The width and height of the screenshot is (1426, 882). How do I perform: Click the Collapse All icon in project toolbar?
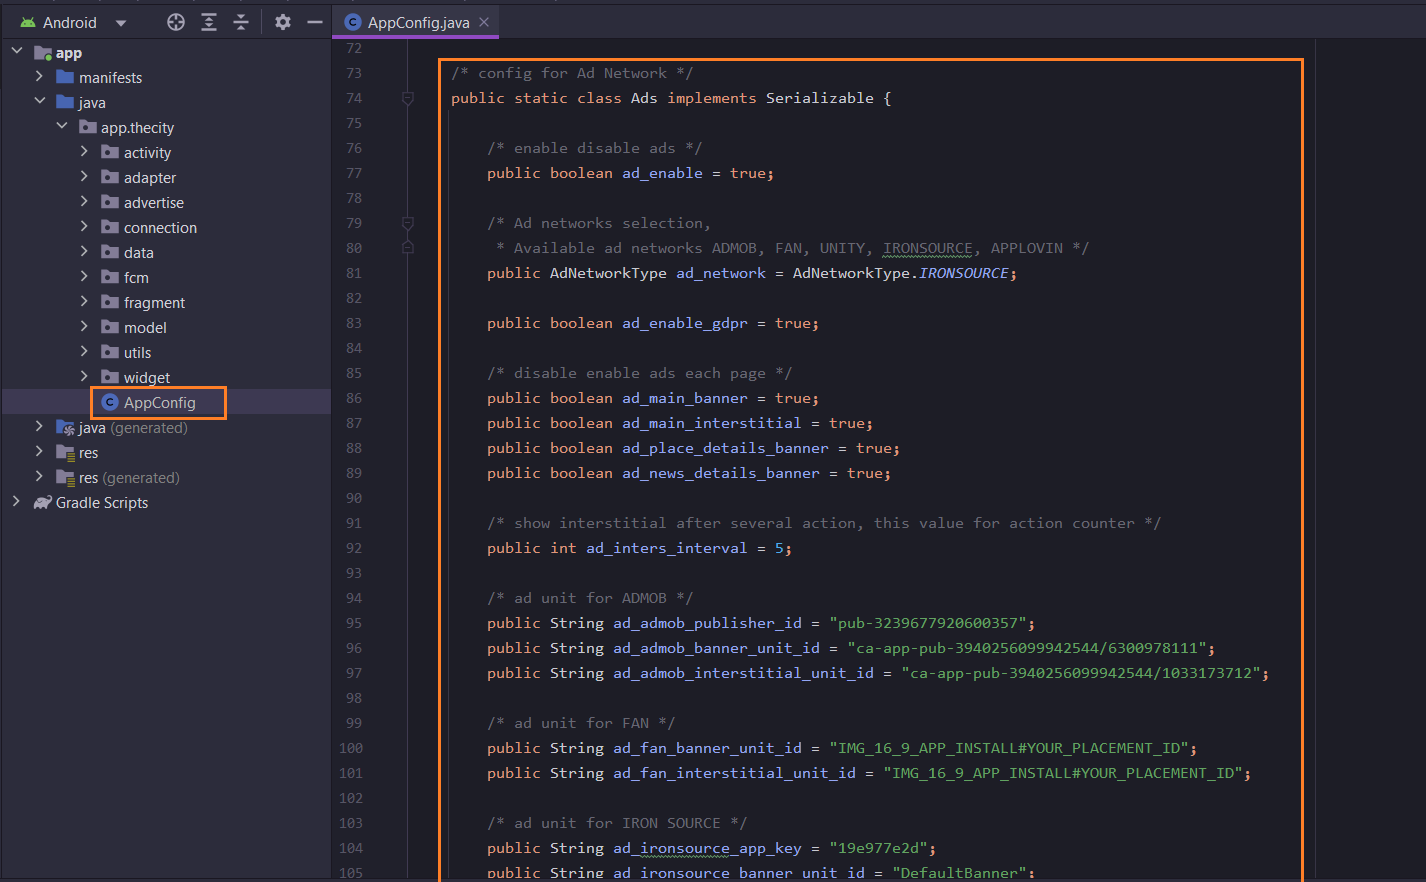[241, 22]
